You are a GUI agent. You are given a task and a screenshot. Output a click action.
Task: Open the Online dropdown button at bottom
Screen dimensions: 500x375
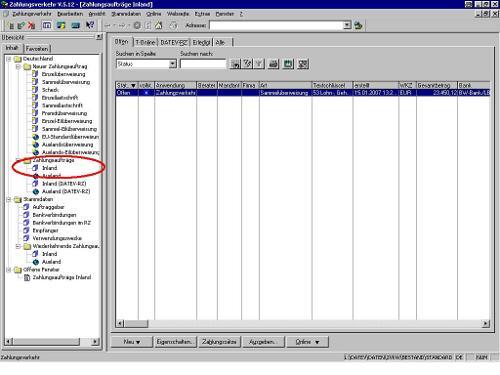click(307, 342)
